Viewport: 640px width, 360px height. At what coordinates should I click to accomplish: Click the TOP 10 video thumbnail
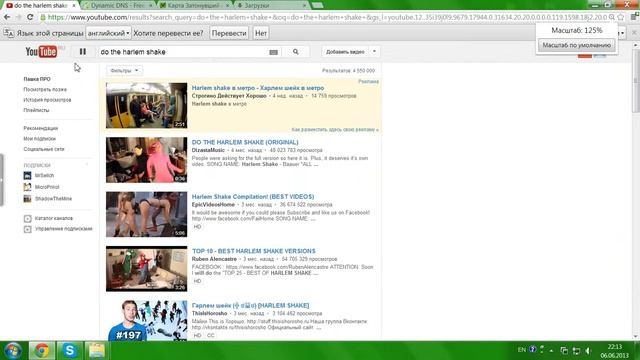coord(147,269)
